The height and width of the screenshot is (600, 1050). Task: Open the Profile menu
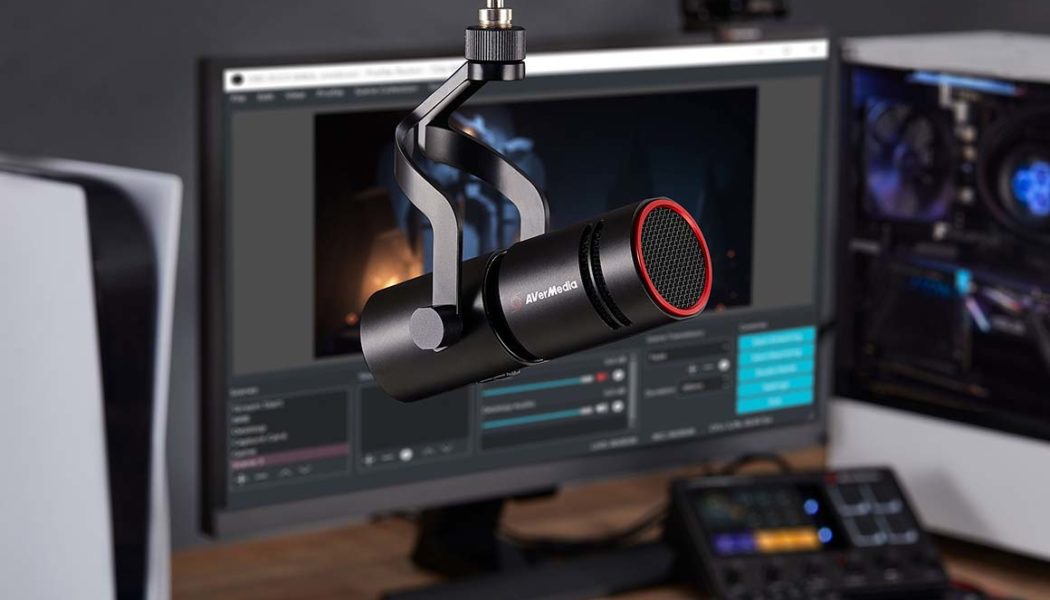pos(330,96)
